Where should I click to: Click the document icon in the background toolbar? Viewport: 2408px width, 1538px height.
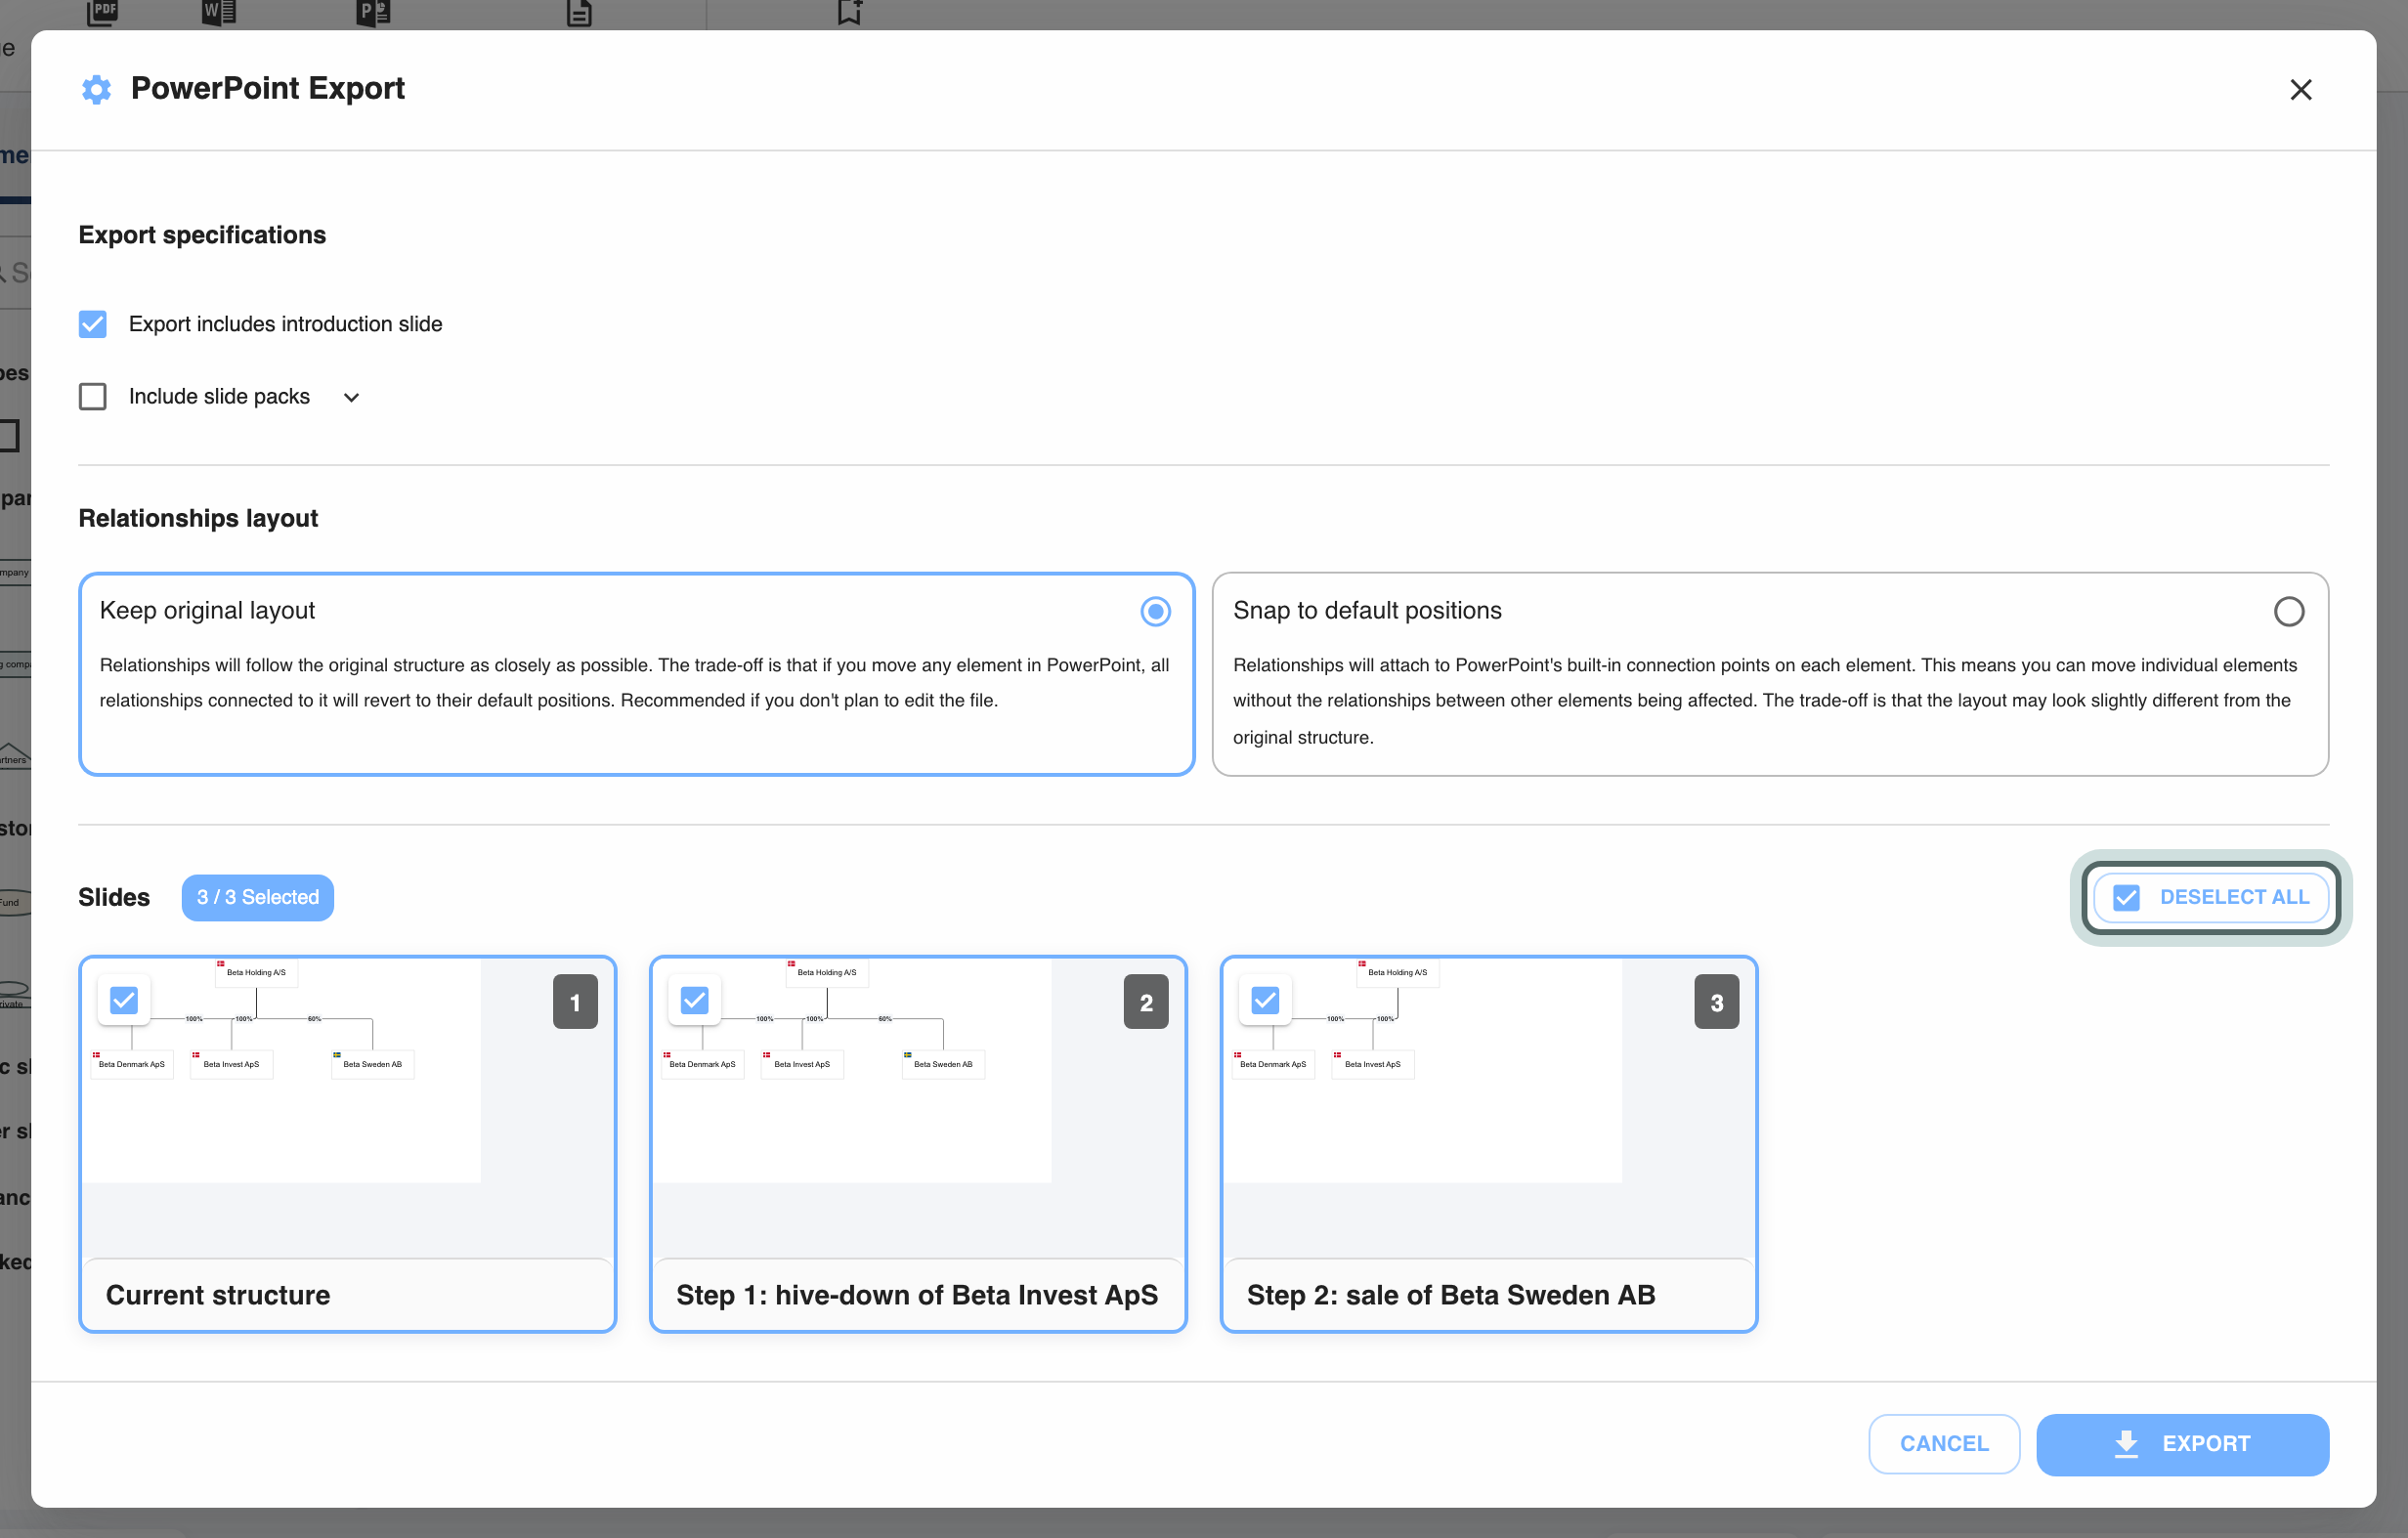pyautogui.click(x=579, y=12)
